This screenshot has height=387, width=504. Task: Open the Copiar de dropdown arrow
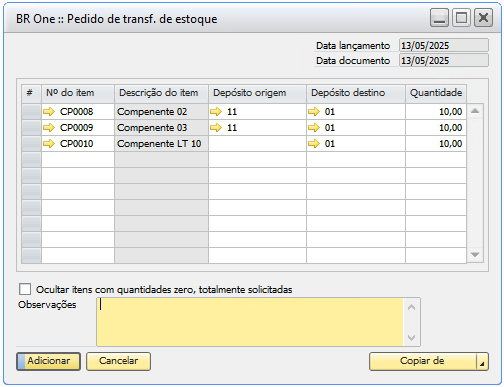(482, 362)
